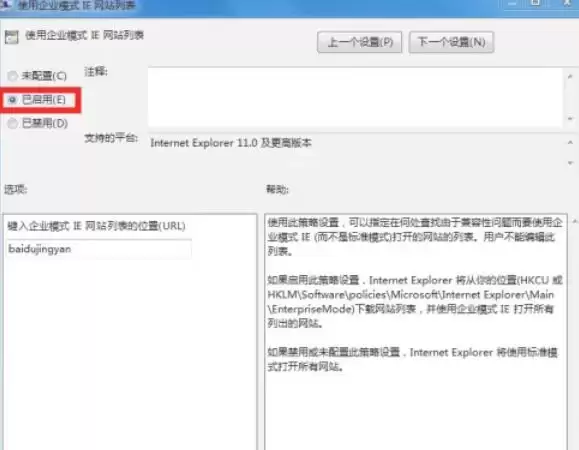
Task: Click the help description text panel
Action: 416,332
